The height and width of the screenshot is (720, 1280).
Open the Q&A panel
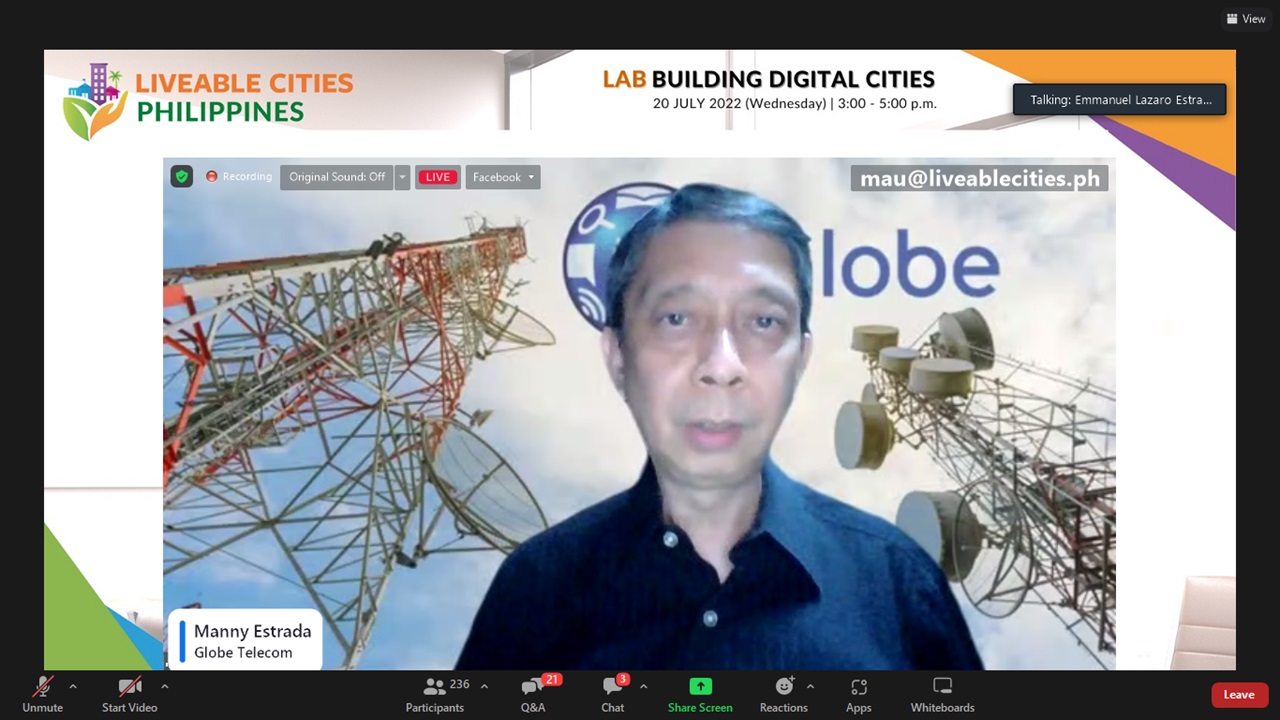[x=533, y=694]
